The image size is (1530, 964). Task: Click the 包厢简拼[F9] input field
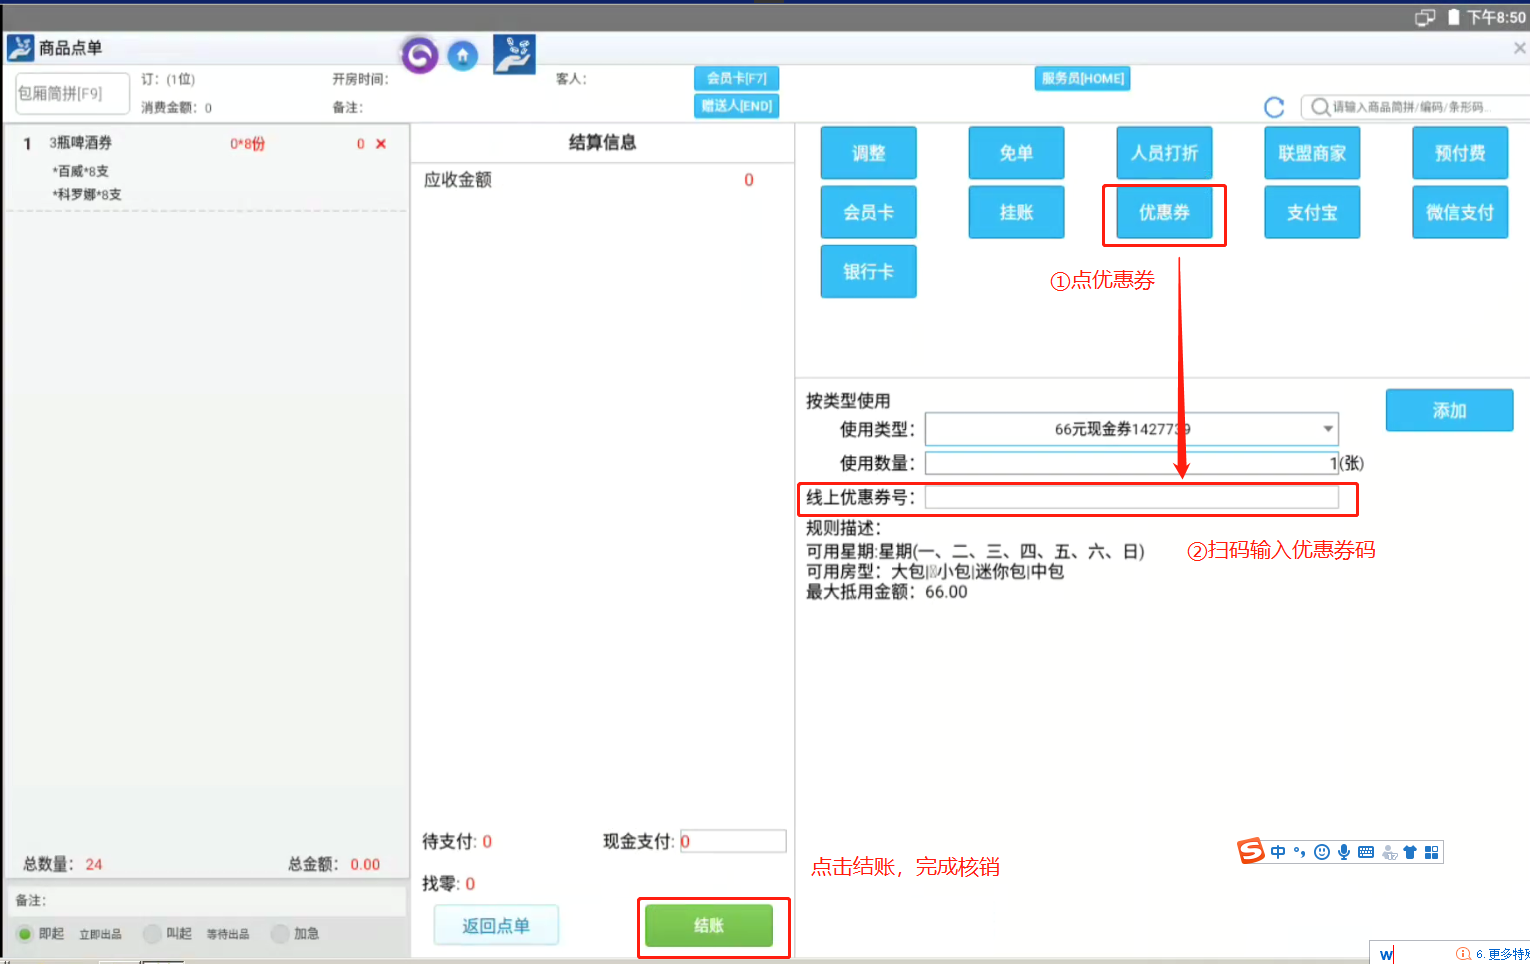coord(72,93)
